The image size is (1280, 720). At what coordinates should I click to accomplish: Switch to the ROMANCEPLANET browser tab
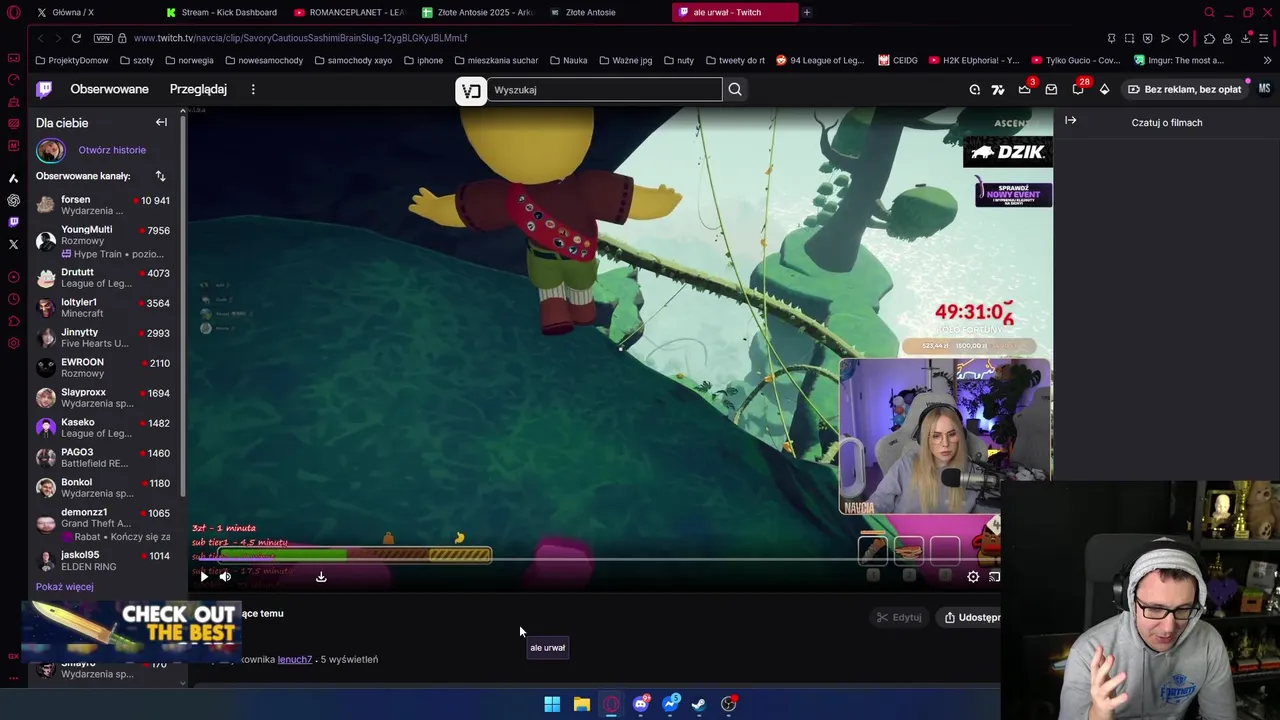tap(350, 12)
